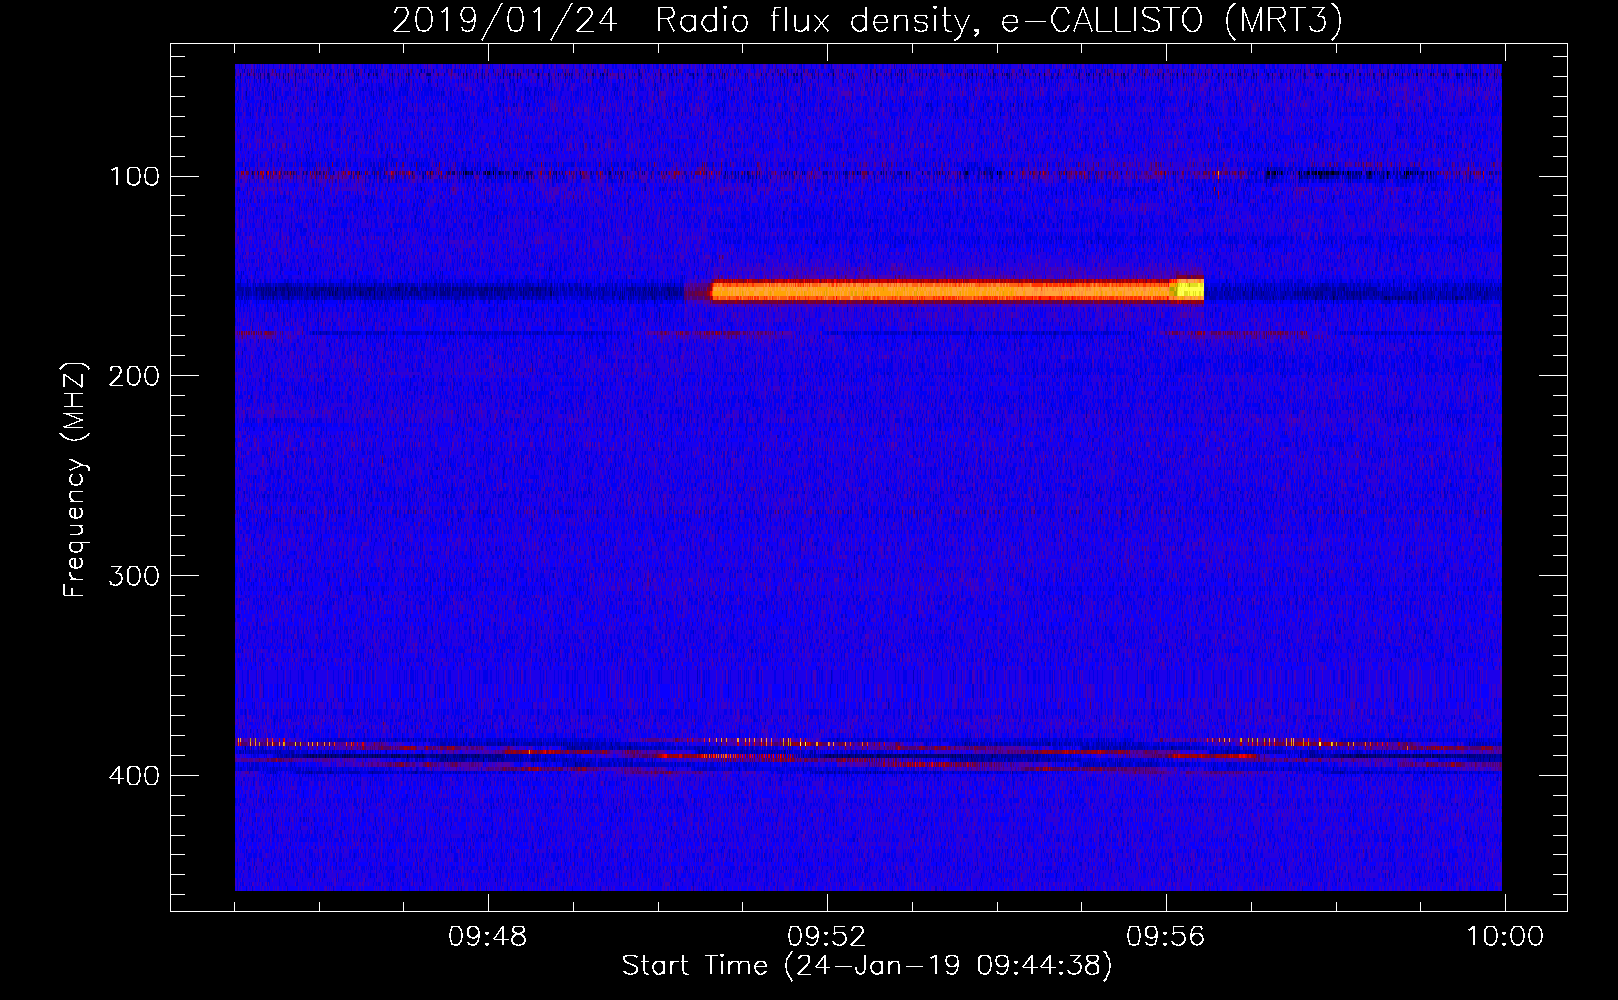Click the 200 frequency tick label

(x=134, y=376)
